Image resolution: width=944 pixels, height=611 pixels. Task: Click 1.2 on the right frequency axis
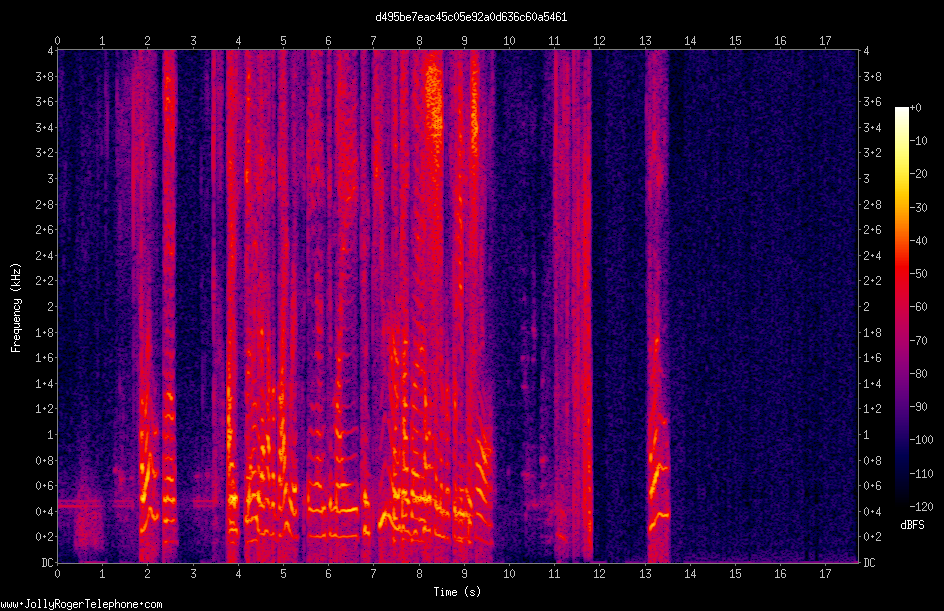coord(872,409)
